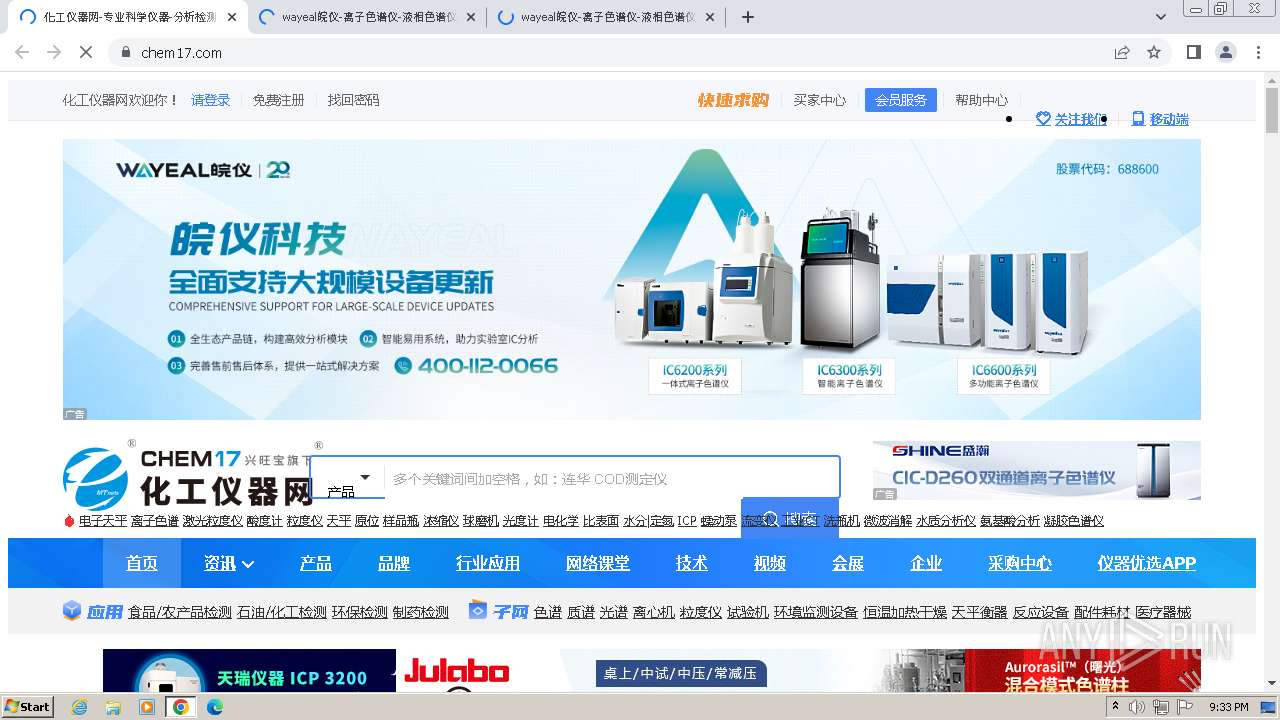Open 帮助中心 help center

point(981,100)
